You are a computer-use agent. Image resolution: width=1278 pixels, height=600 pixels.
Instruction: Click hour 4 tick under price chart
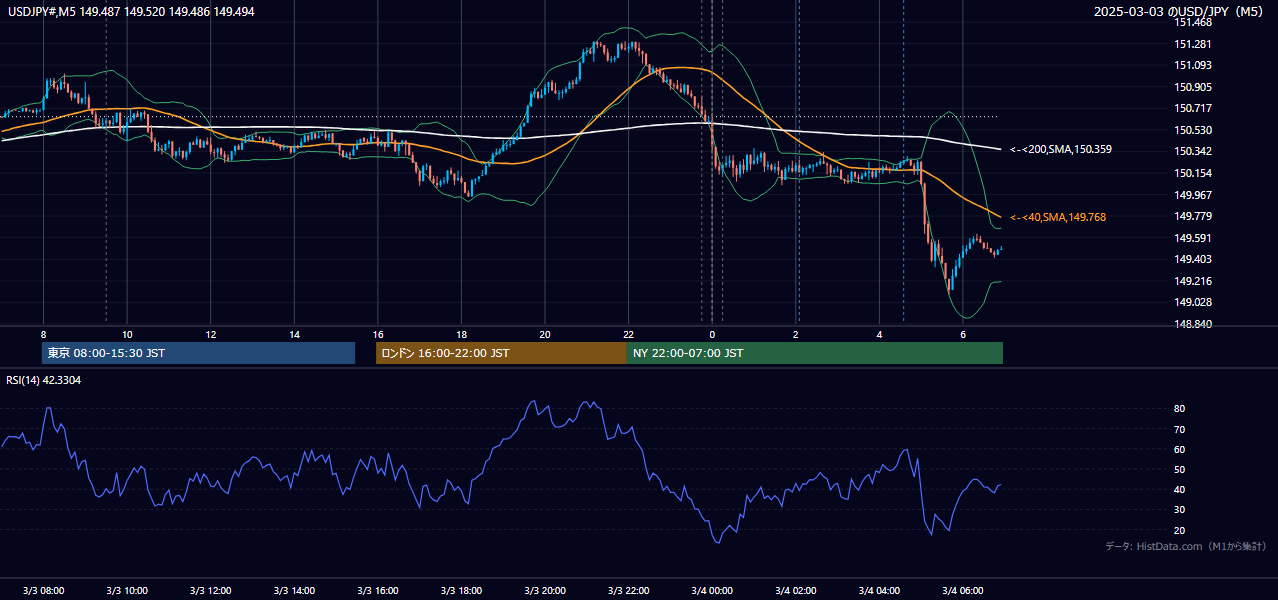point(879,334)
